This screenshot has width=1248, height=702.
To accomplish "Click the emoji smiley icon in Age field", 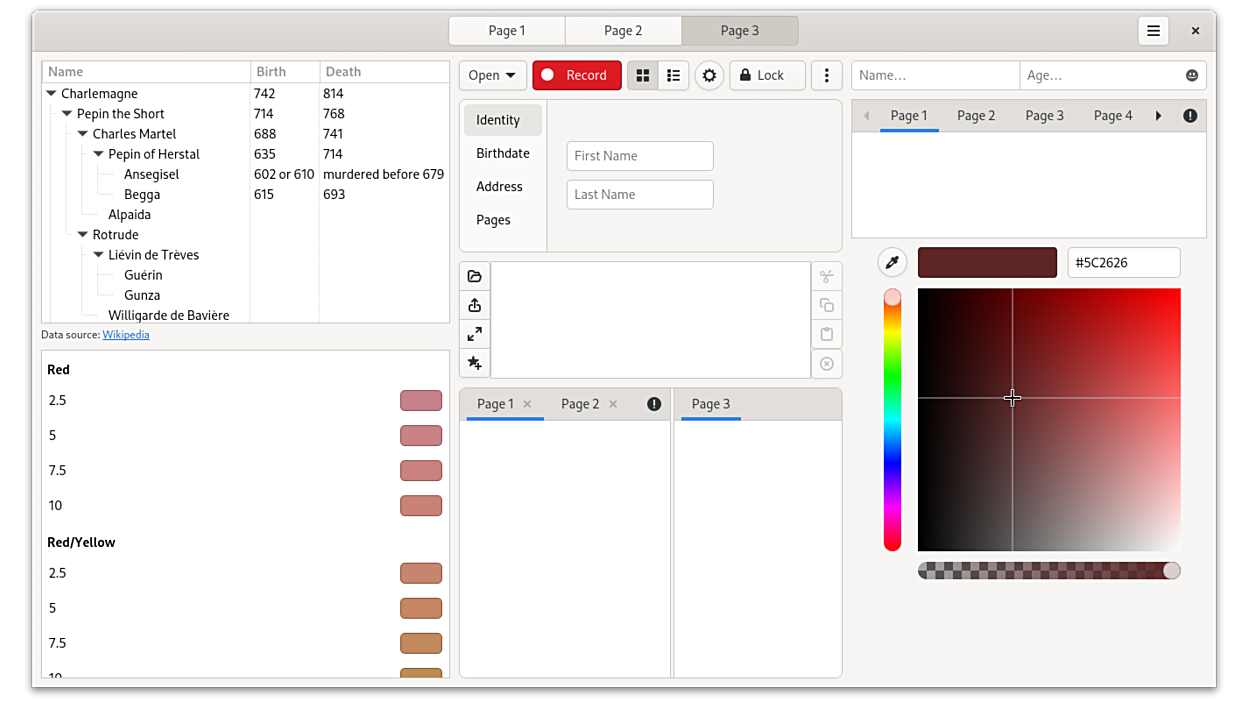I will click(1191, 75).
